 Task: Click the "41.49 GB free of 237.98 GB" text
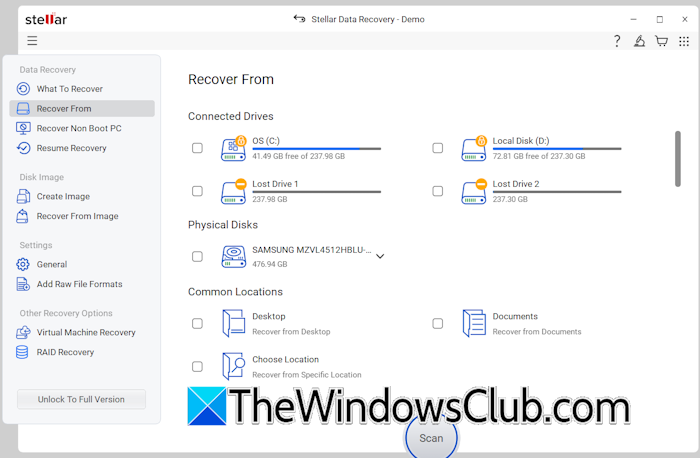click(299, 156)
